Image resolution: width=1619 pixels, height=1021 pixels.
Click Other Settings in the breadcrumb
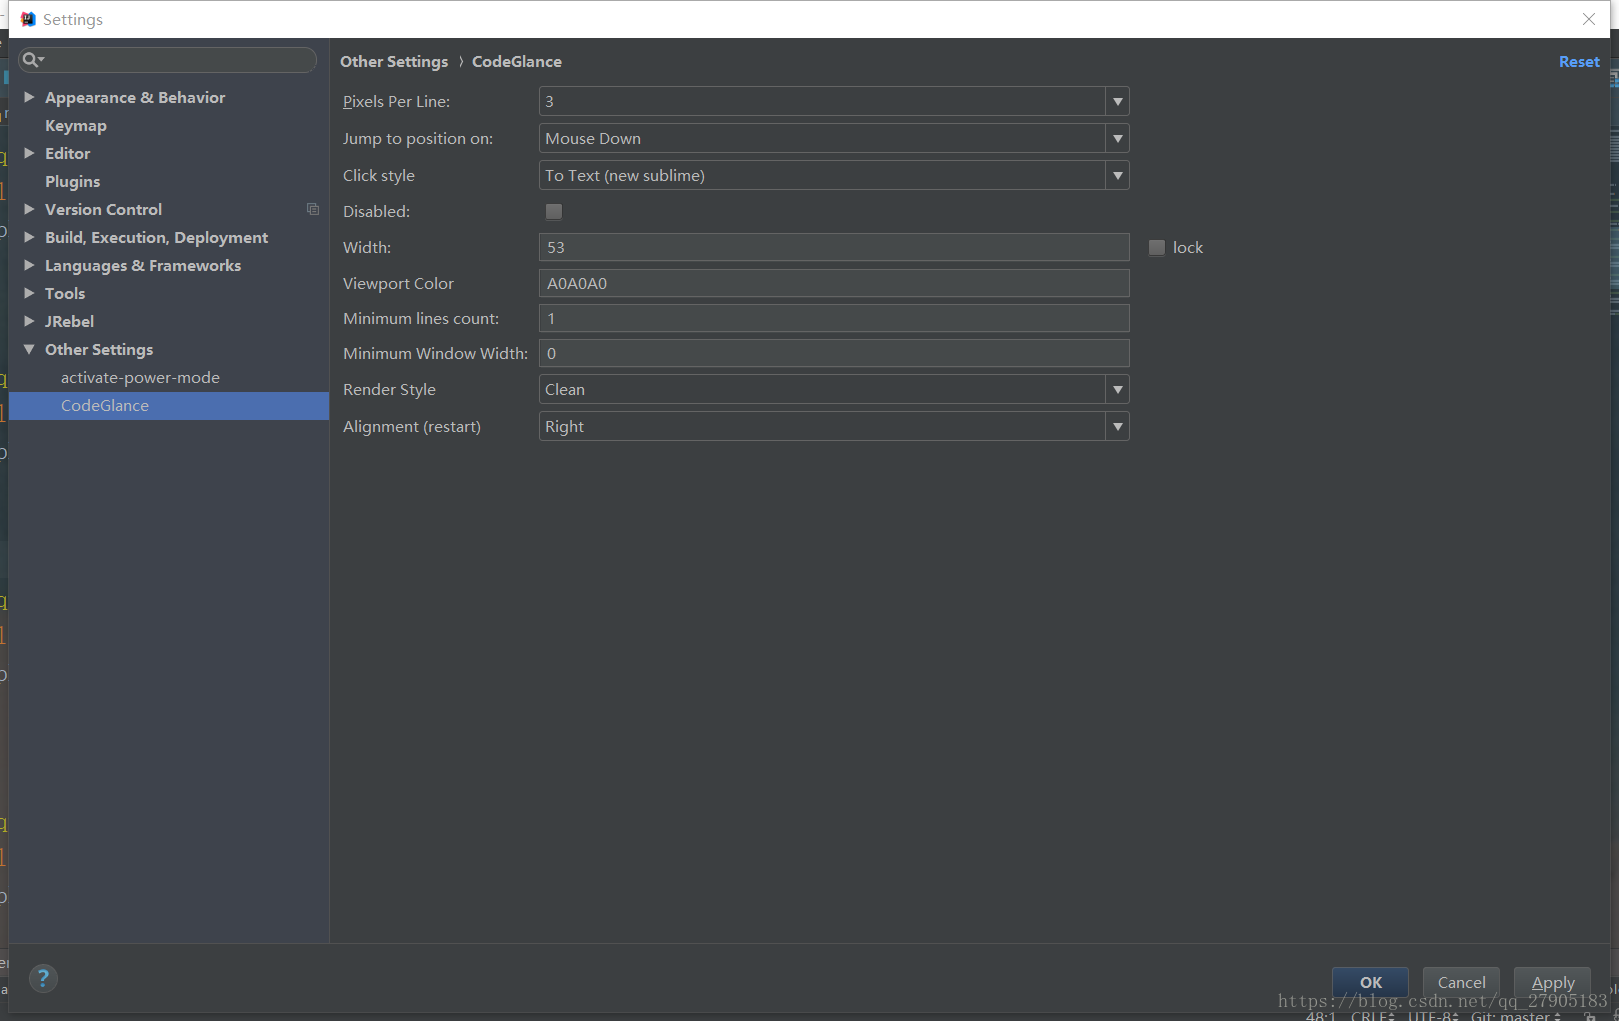(394, 61)
